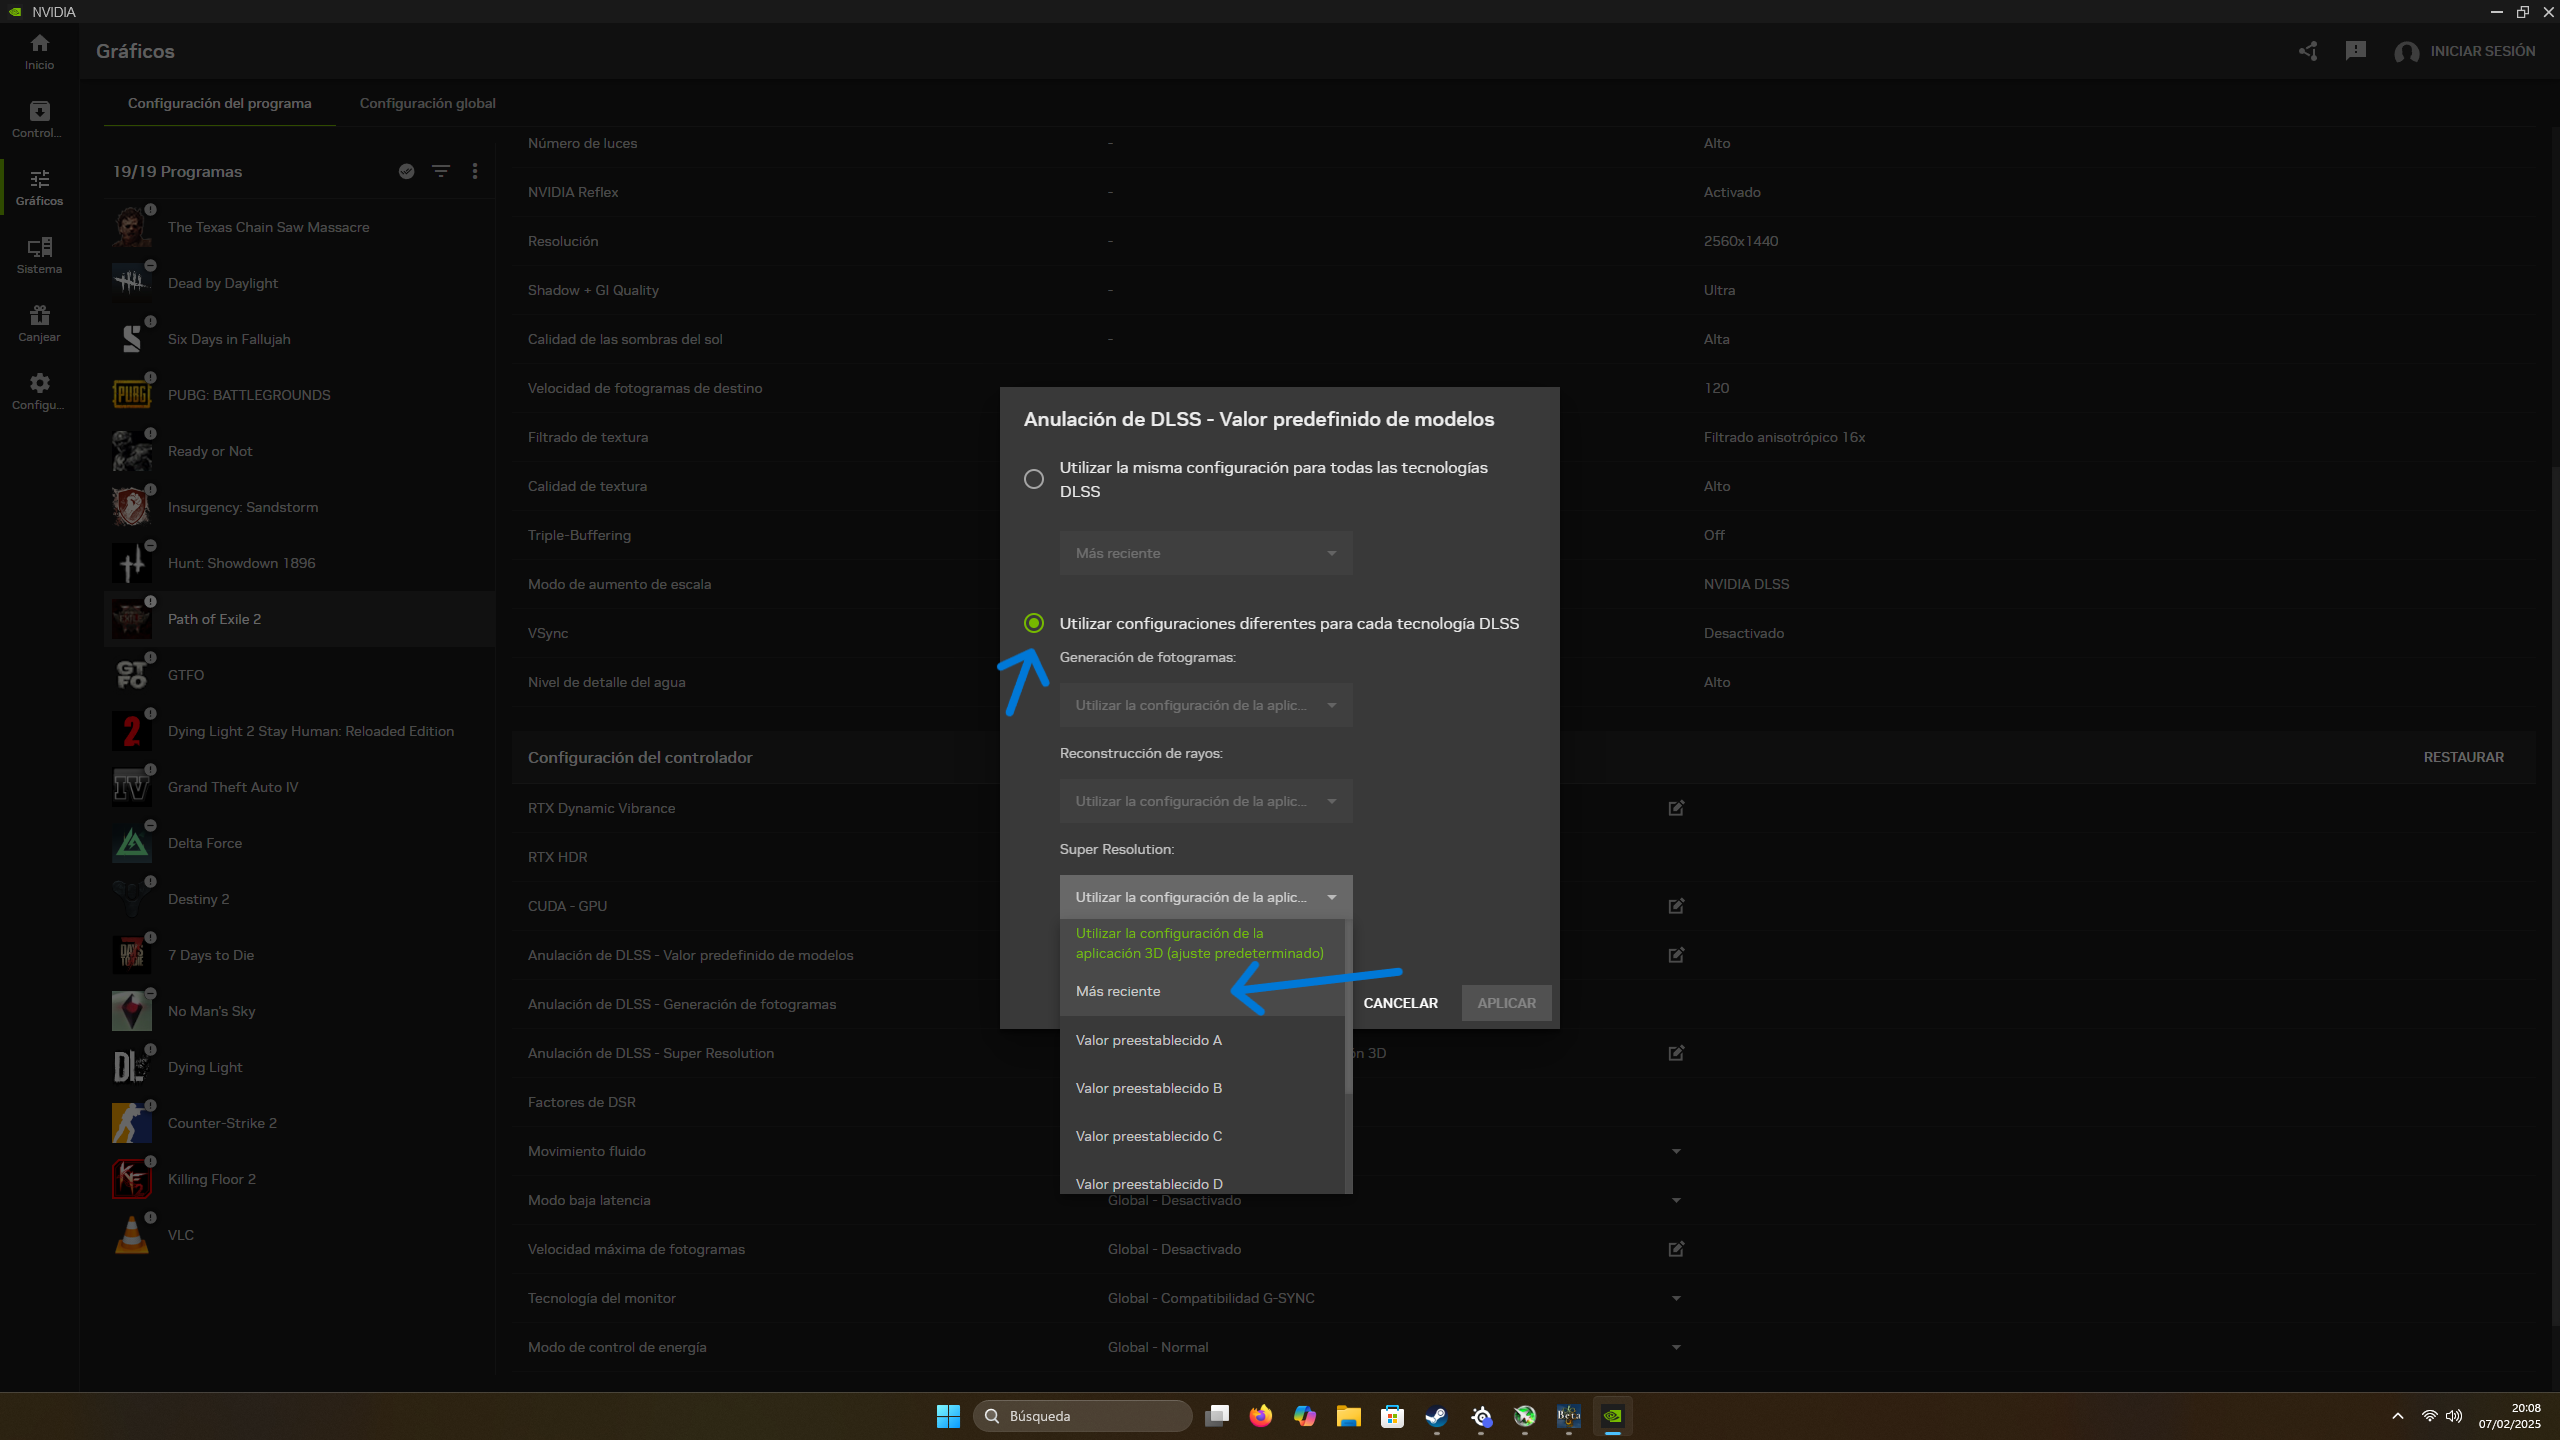The height and width of the screenshot is (1440, 2560).
Task: Click the RESTAURAR button
Action: tap(2463, 757)
